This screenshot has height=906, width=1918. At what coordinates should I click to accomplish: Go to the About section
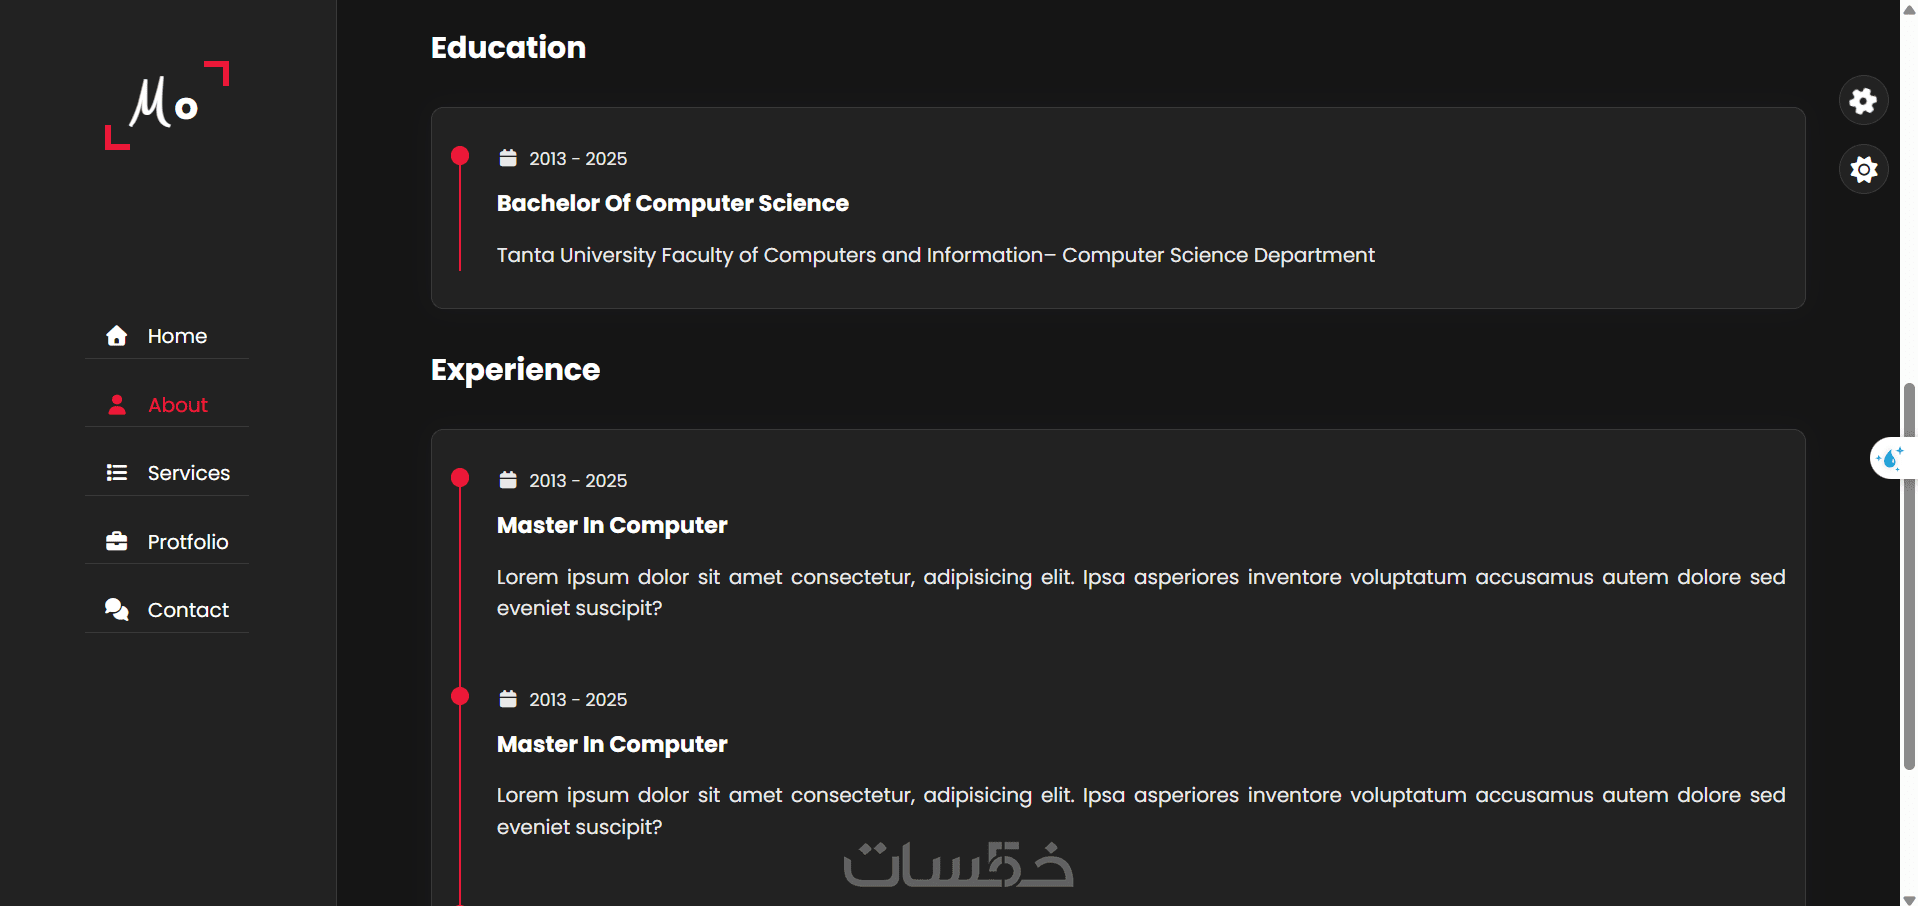pyautogui.click(x=177, y=405)
